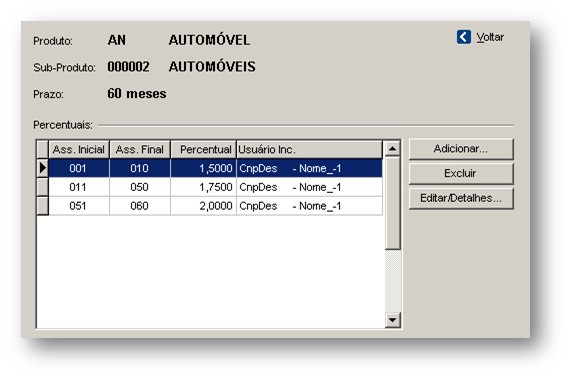Click the AUTOMÓVEL product name
The height and width of the screenshot is (380, 572).
[x=209, y=40]
